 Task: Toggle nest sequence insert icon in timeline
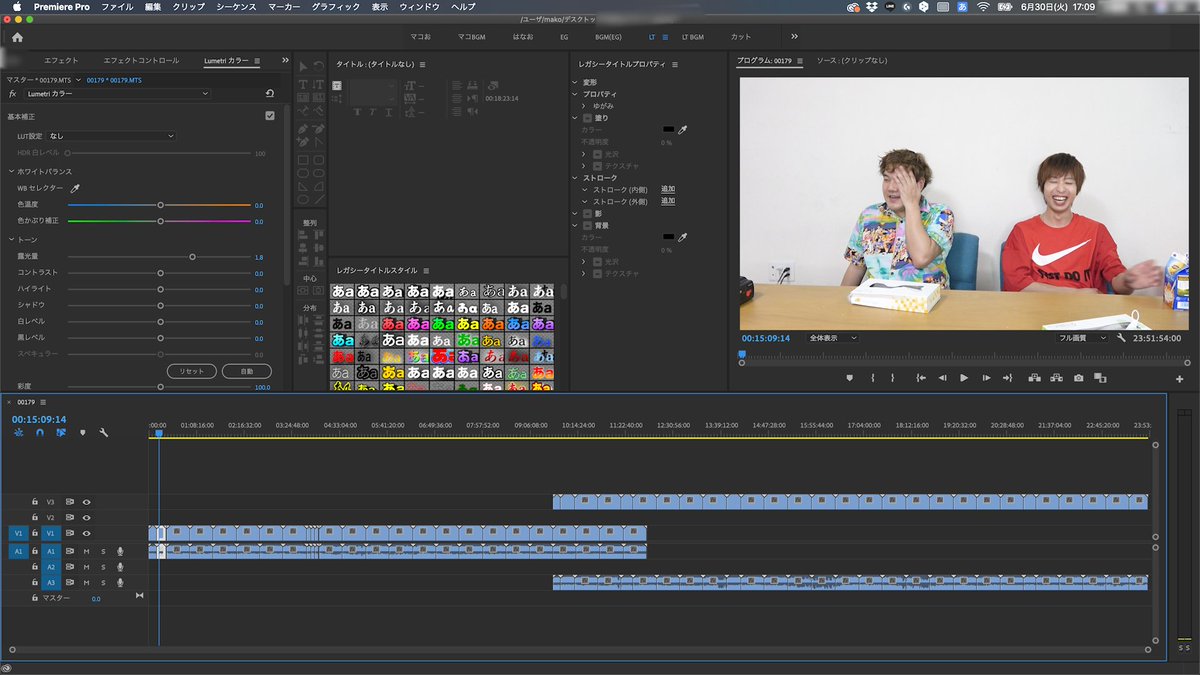point(19,433)
